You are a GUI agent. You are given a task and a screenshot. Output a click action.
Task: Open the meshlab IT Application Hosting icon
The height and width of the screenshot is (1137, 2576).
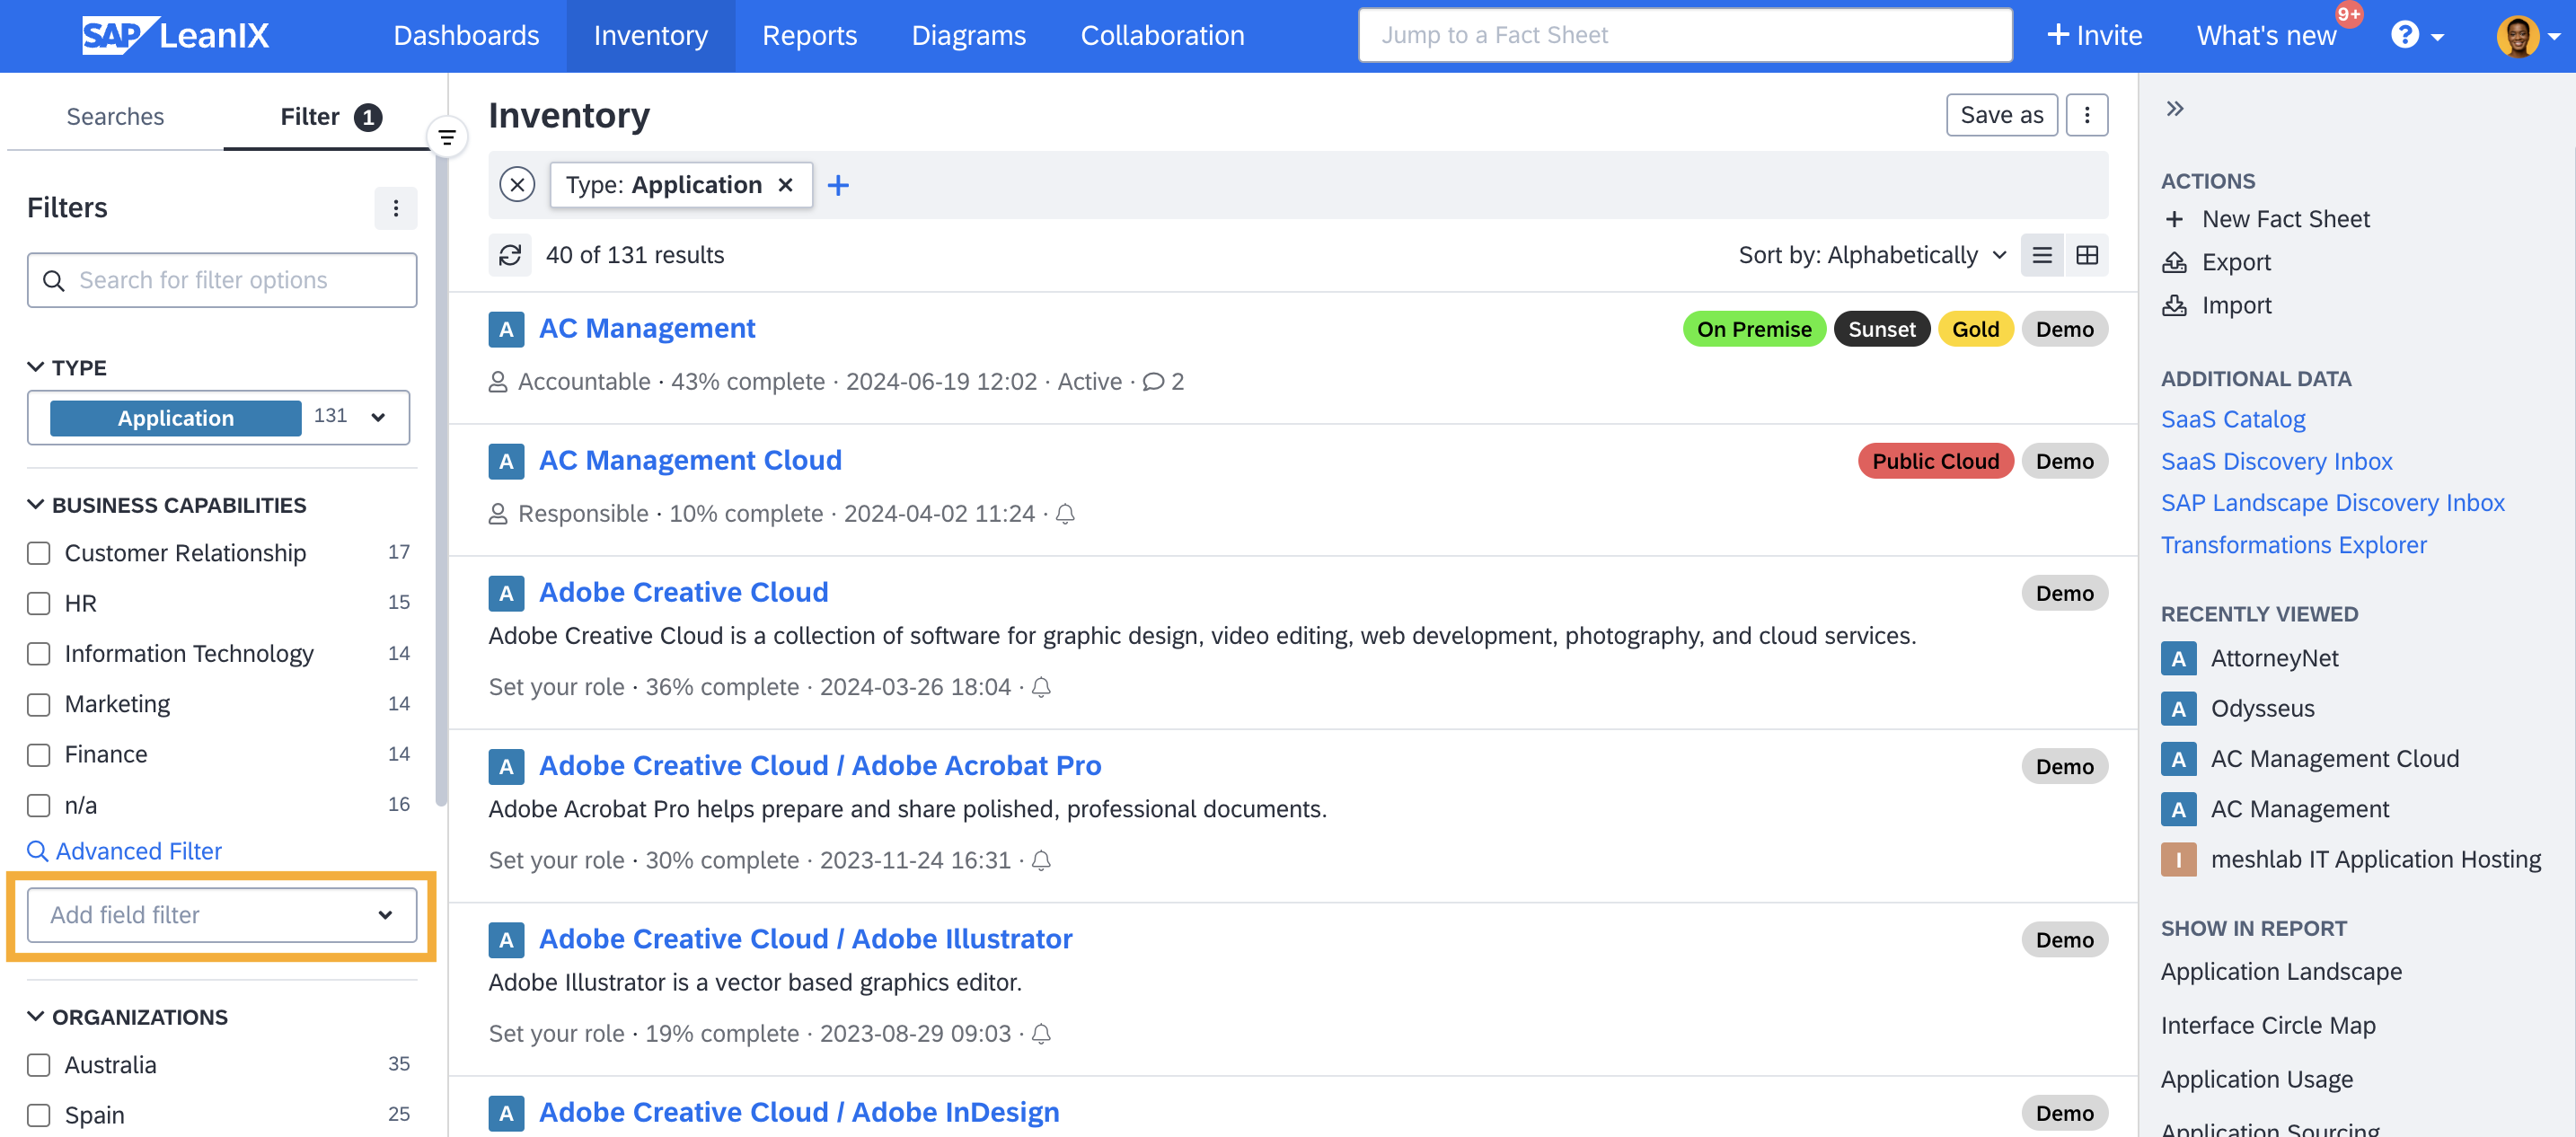point(2179,859)
